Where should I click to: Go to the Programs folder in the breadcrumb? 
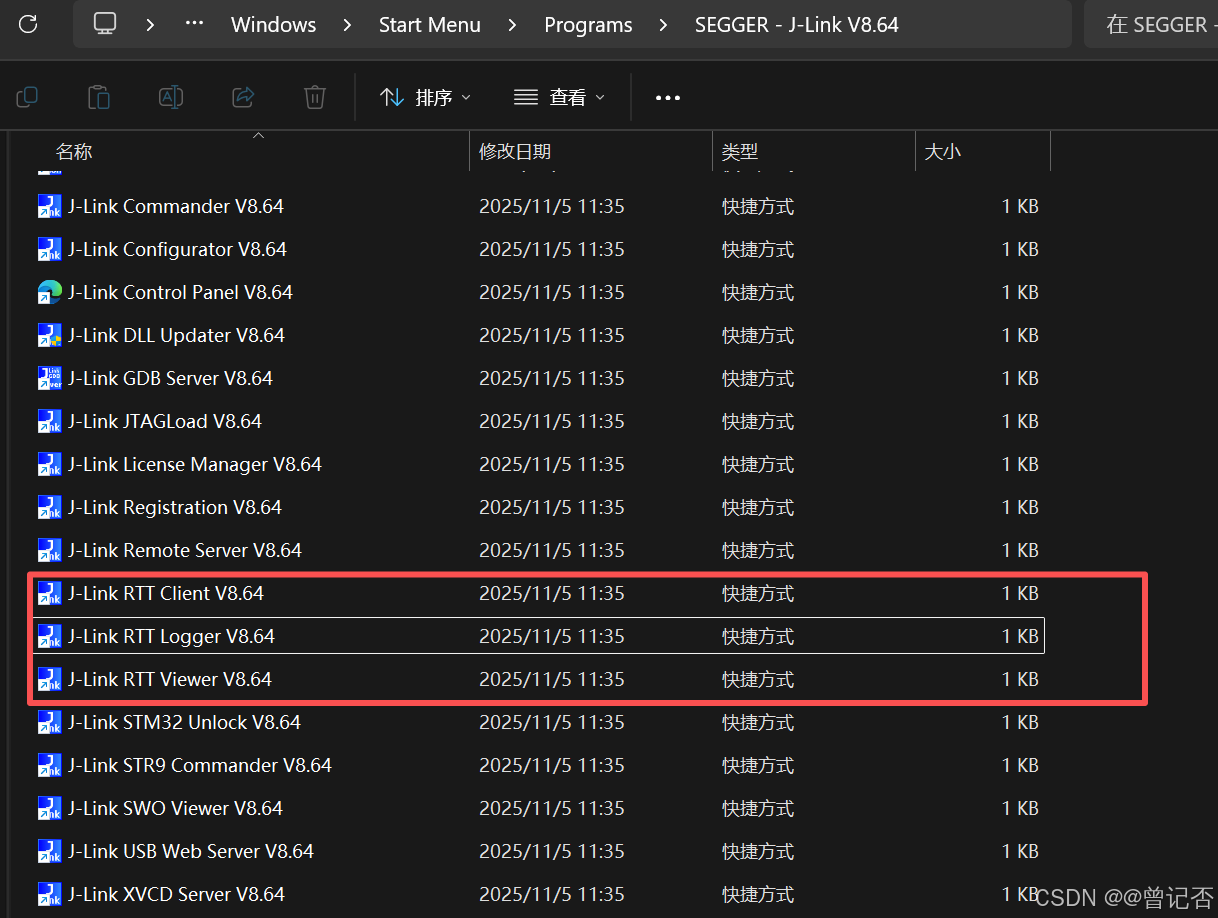pos(588,24)
